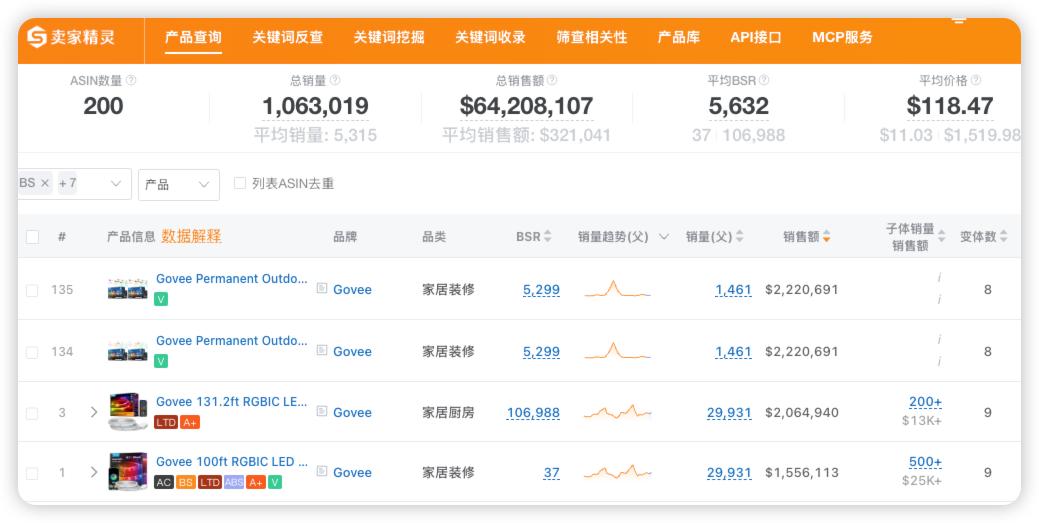Screen dimensions: 1039x523
Task: Click the sales trend sparkline in row 135
Action: (x=618, y=289)
